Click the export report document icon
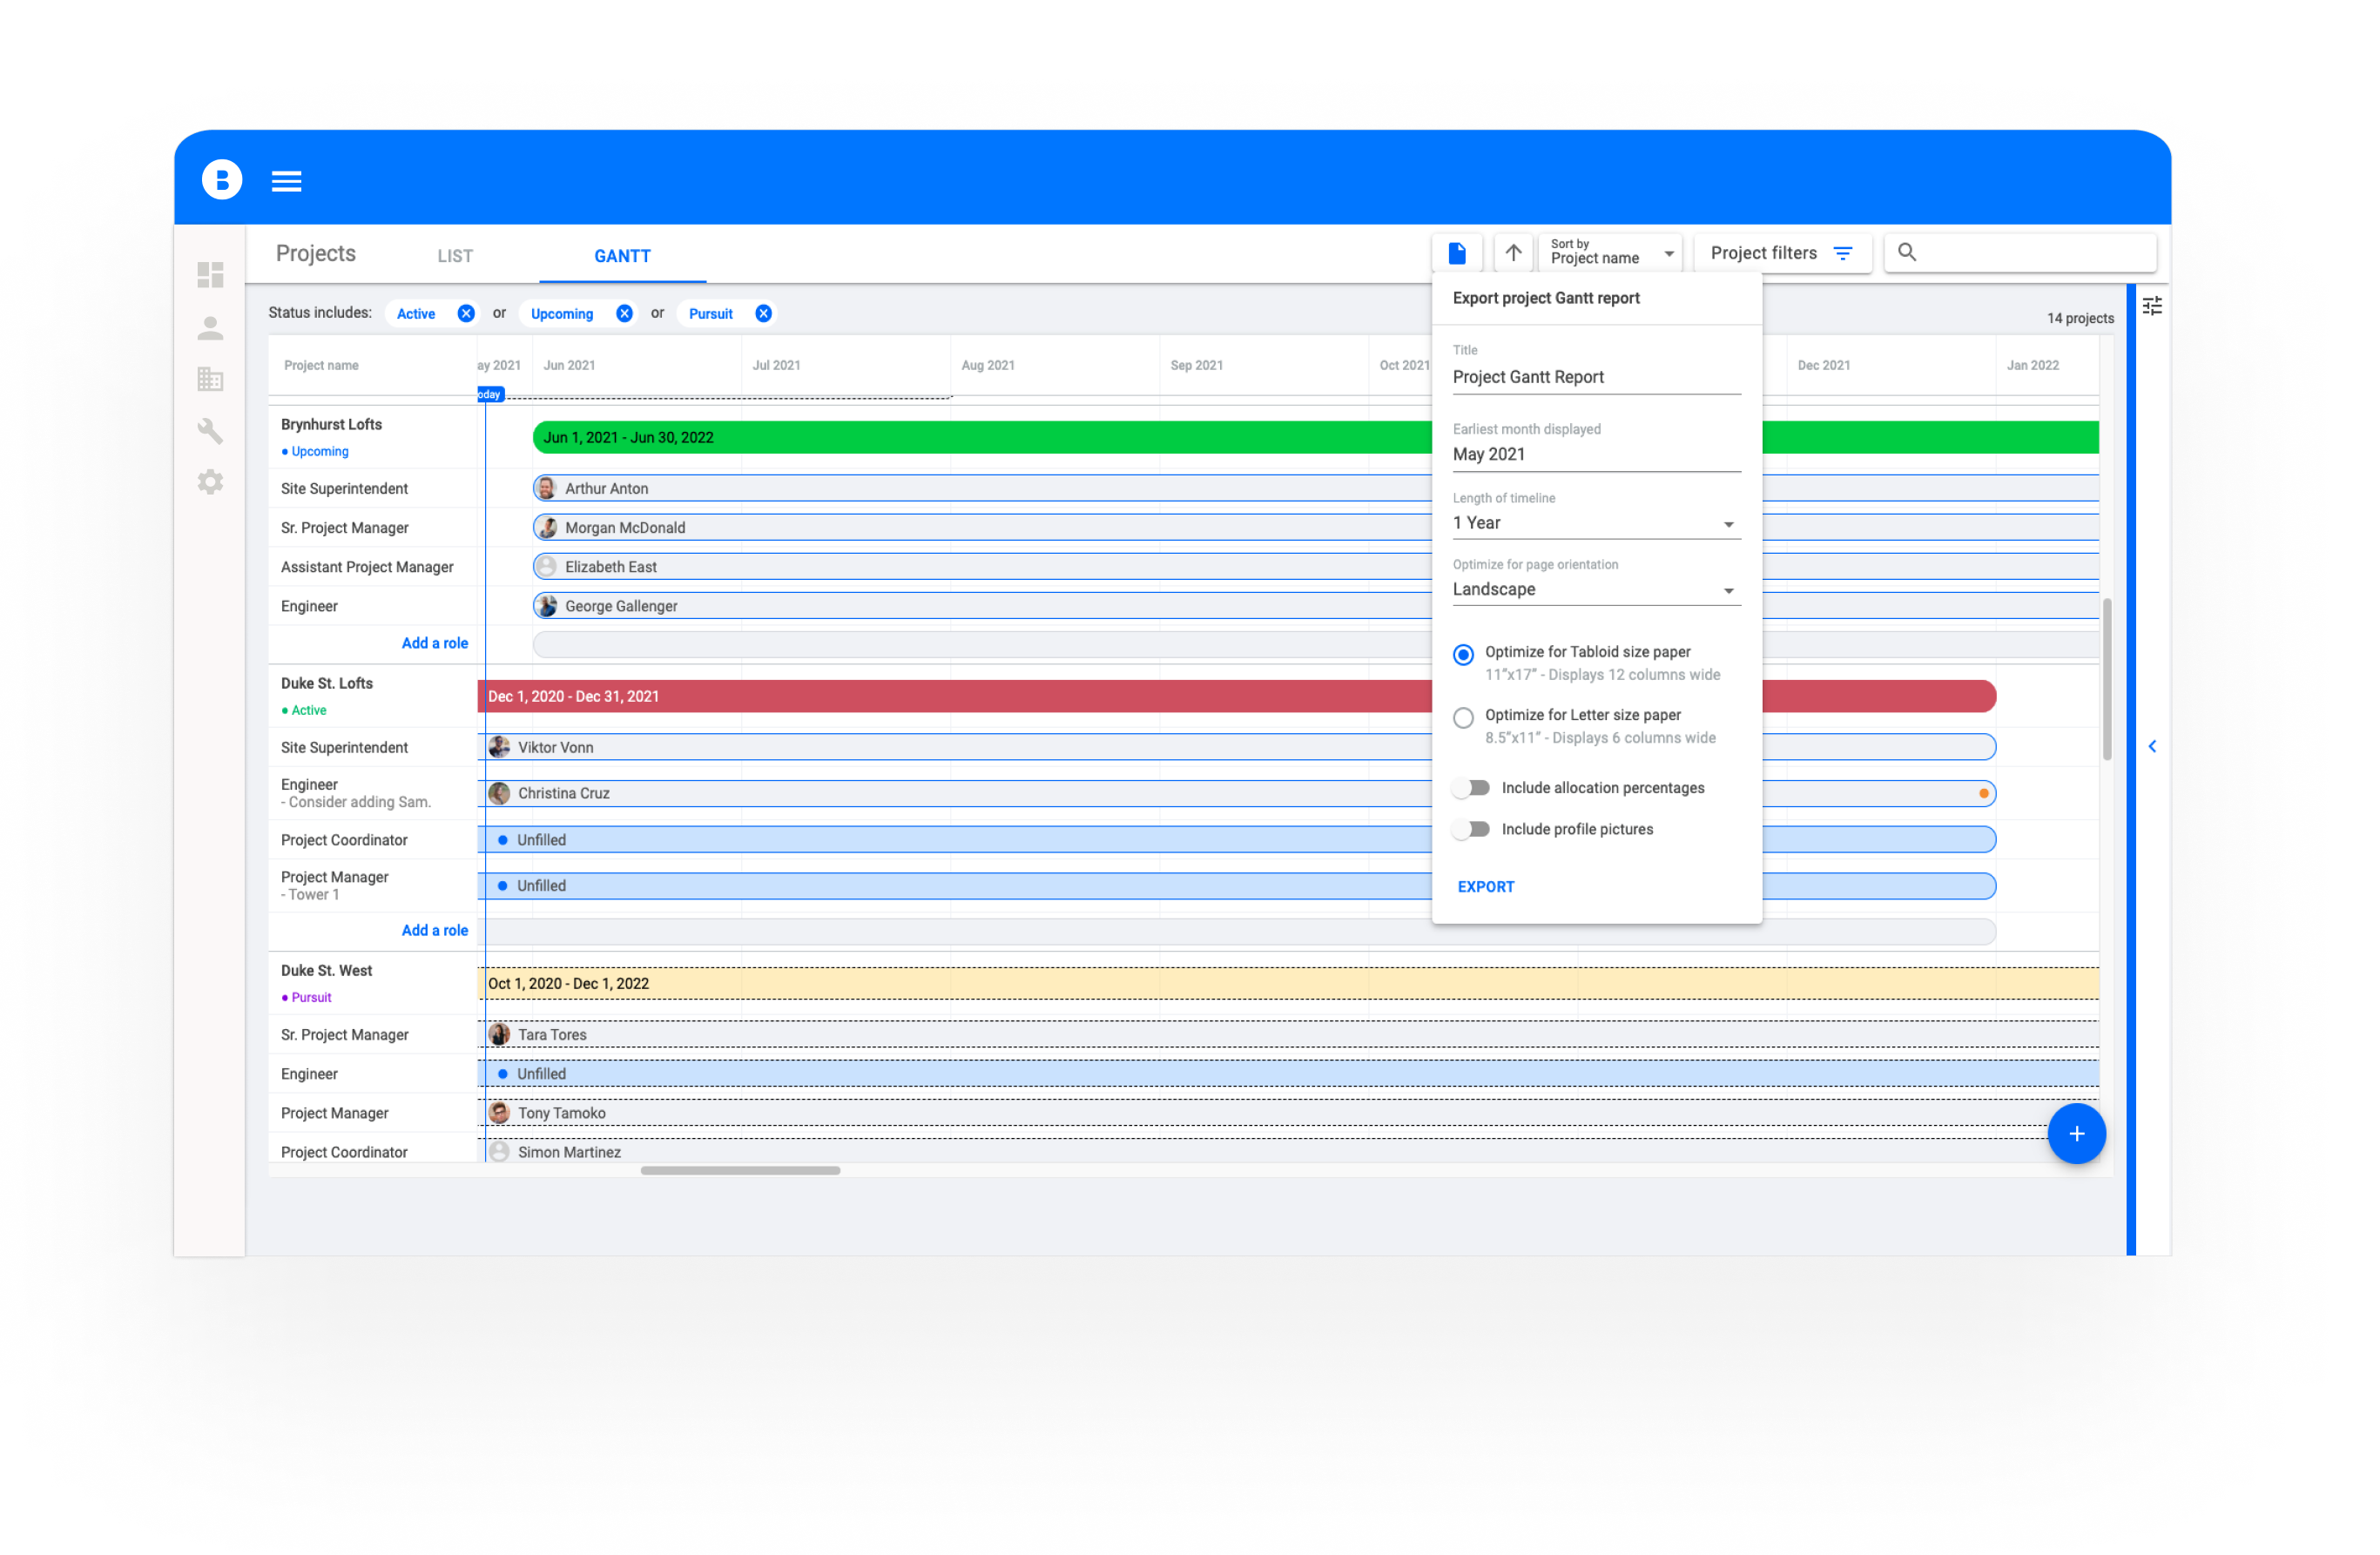The height and width of the screenshot is (1555, 2380). click(1457, 254)
